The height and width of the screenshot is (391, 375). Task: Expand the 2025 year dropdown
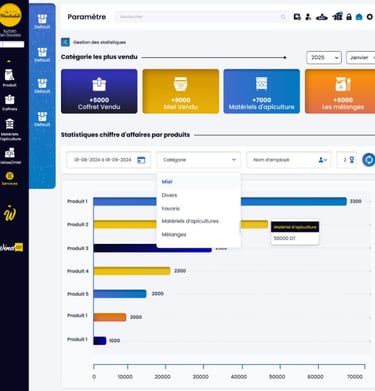pos(324,57)
